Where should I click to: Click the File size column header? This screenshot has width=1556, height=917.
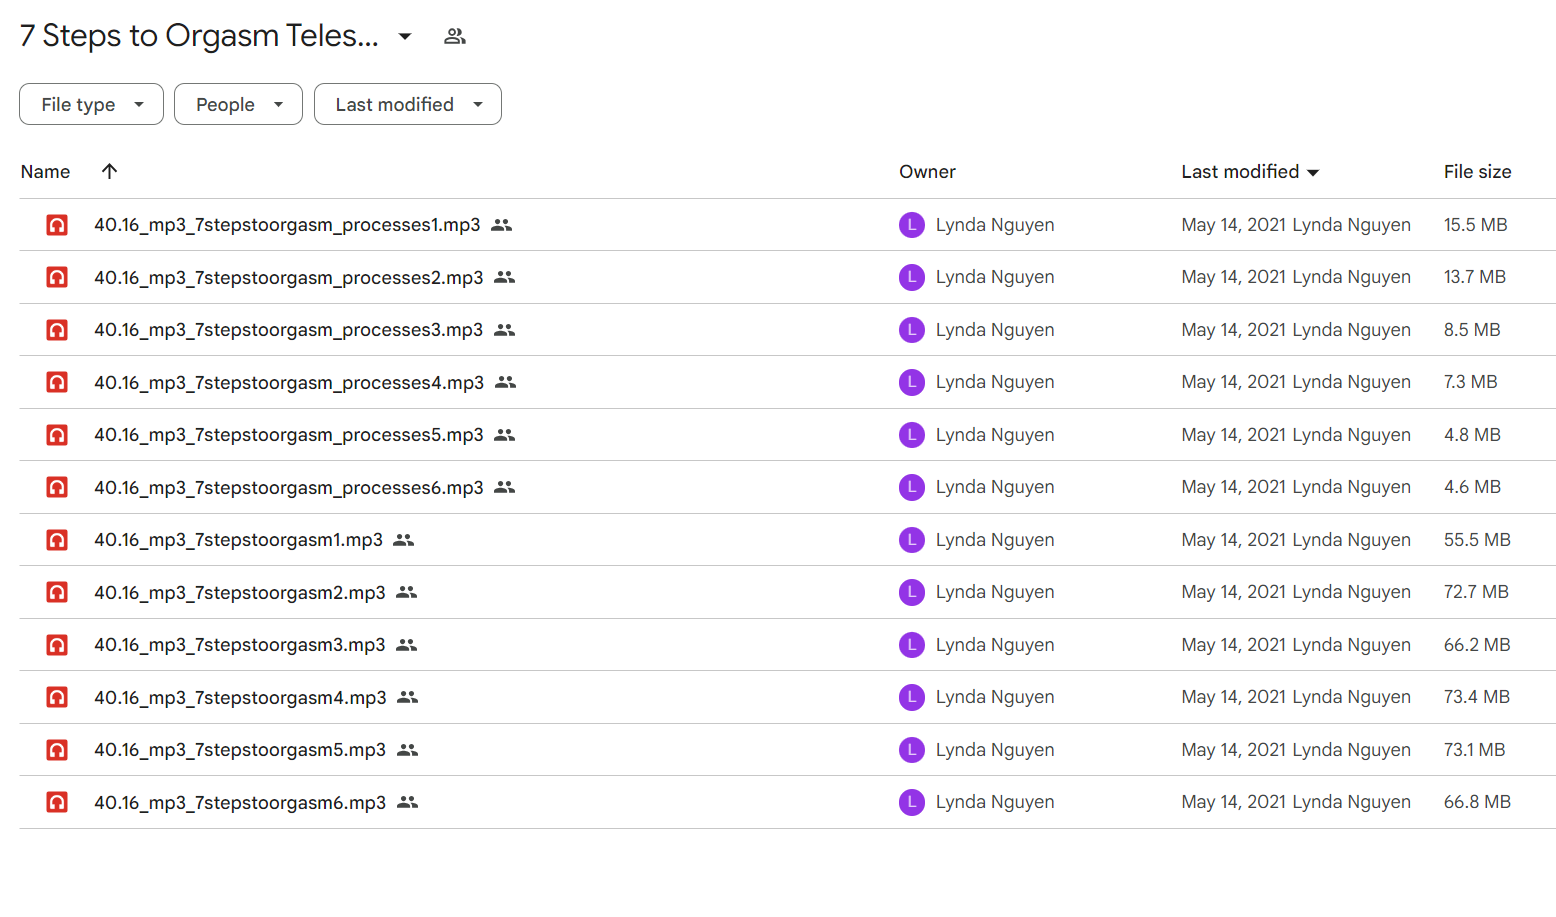pos(1477,172)
